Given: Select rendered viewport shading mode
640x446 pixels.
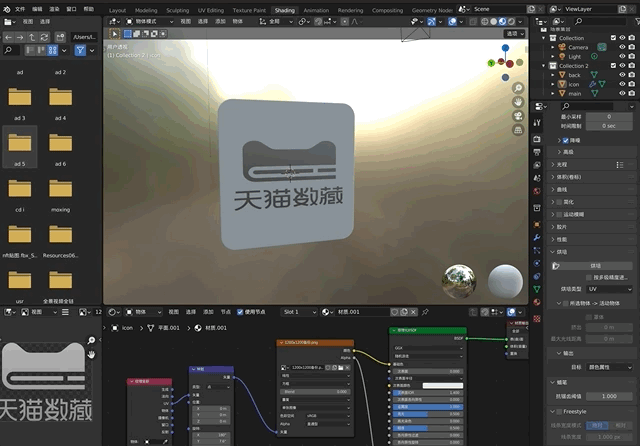Looking at the screenshot, I should click(x=511, y=22).
